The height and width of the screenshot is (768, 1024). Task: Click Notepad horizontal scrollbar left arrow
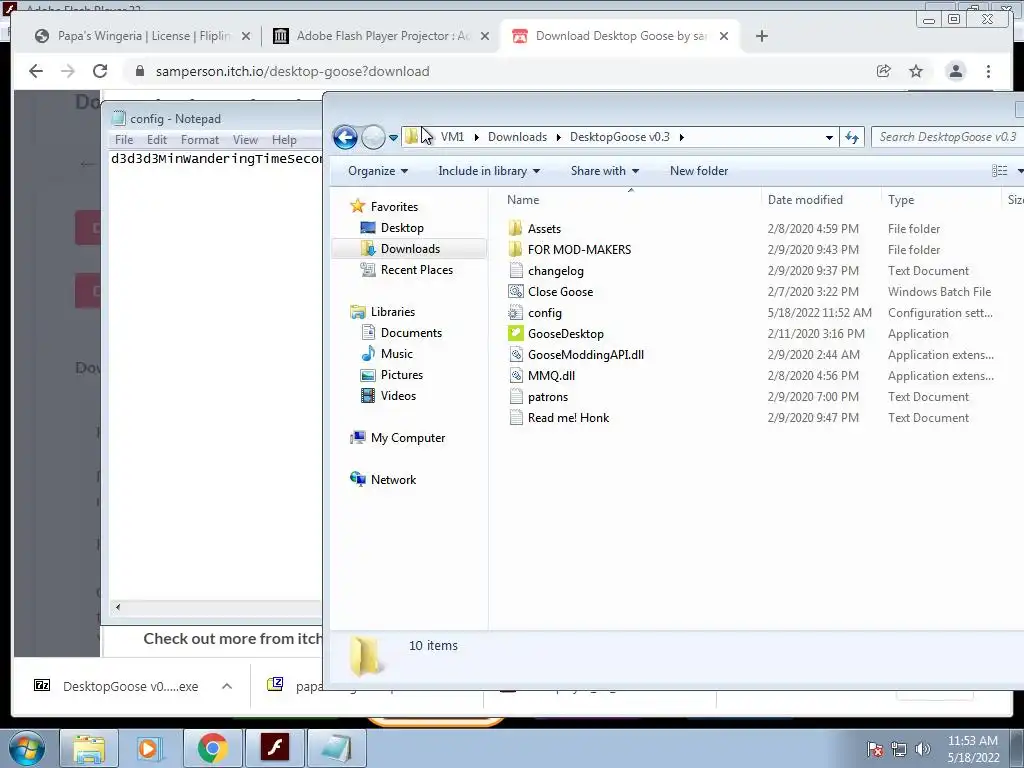118,607
